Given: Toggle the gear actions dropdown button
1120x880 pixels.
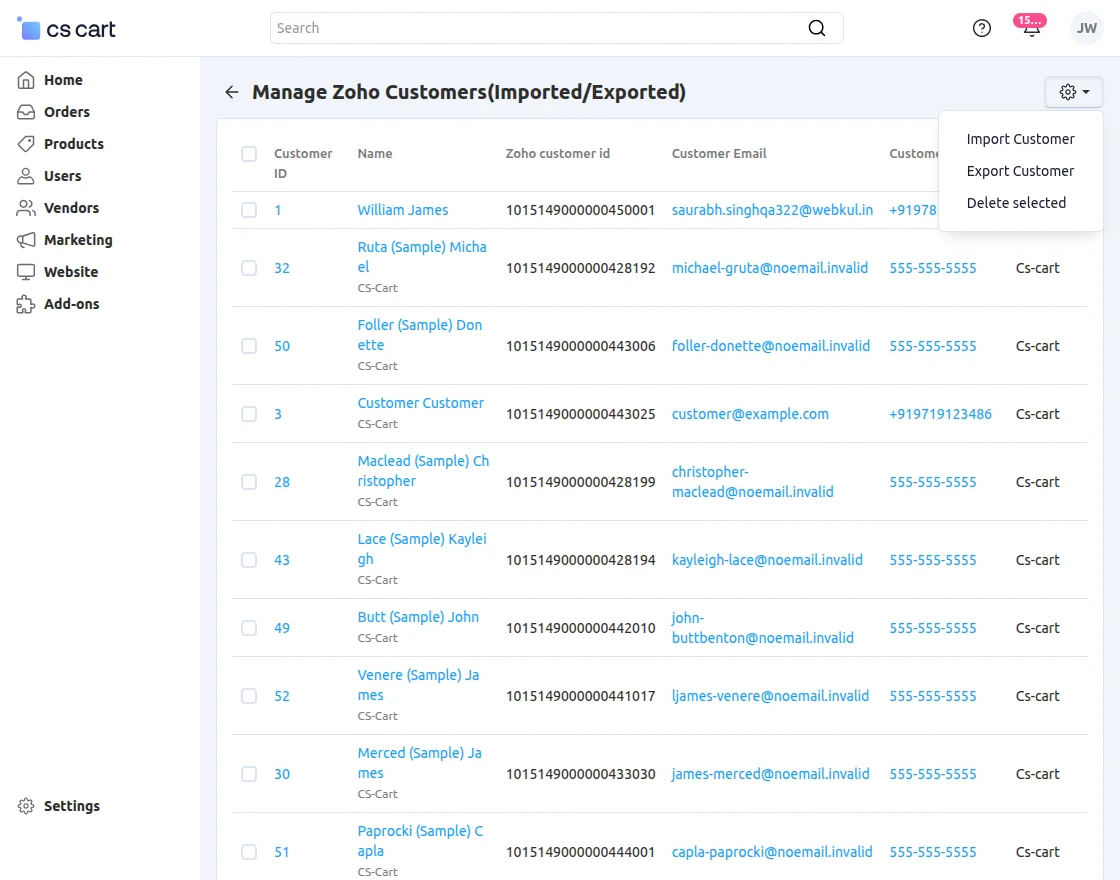Looking at the screenshot, I should coord(1074,92).
